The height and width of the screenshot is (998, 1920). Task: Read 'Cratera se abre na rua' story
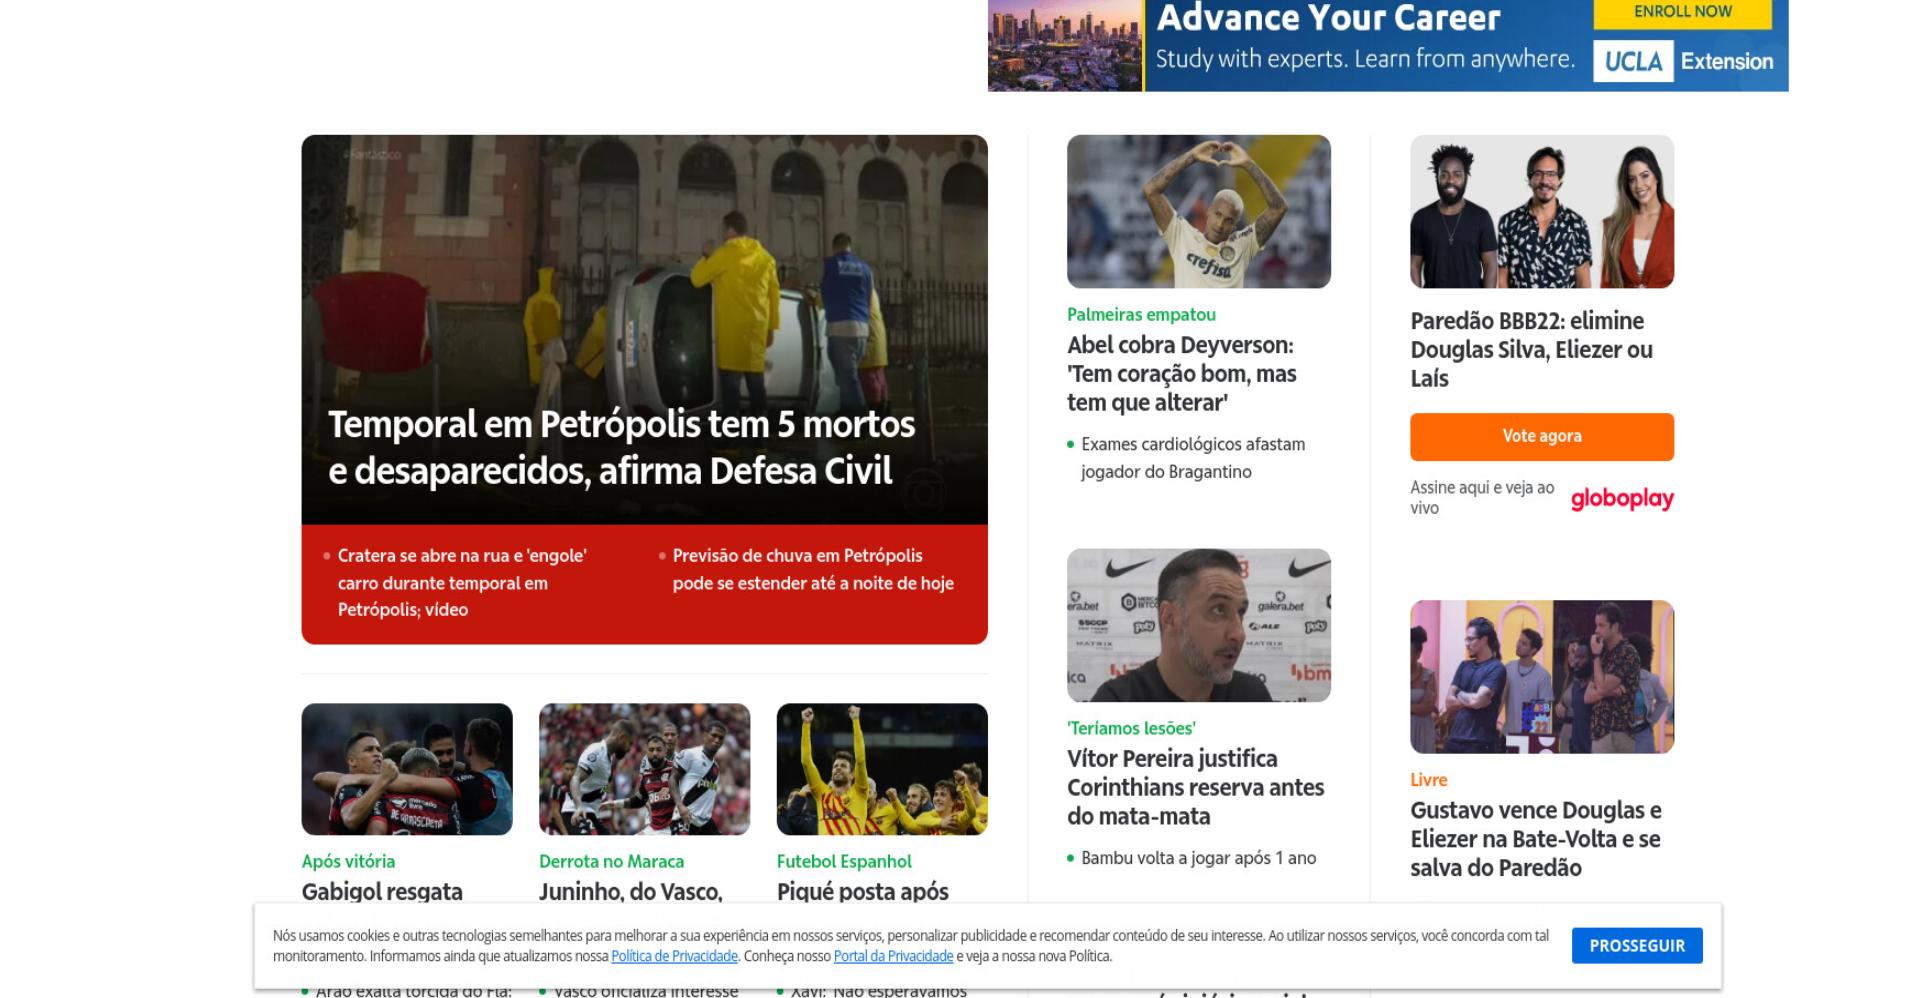click(x=462, y=582)
